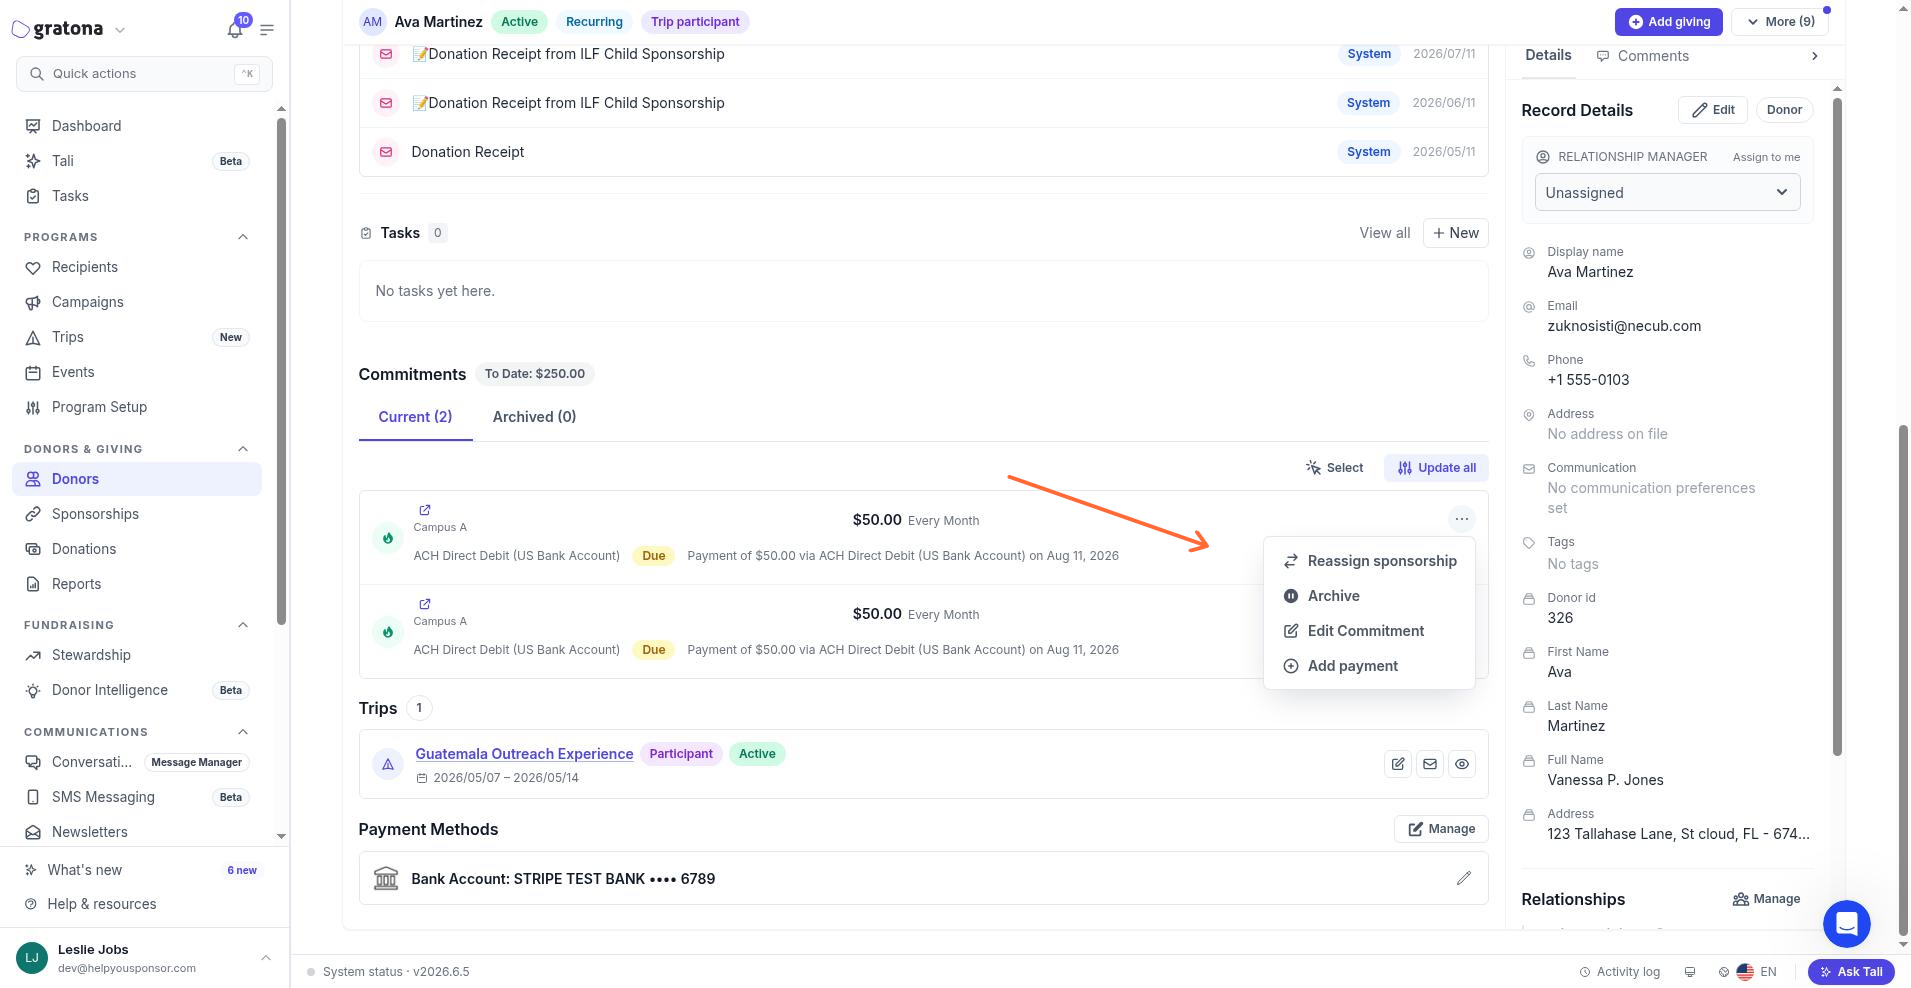
Task: Manage Relationships button
Action: (x=1766, y=899)
